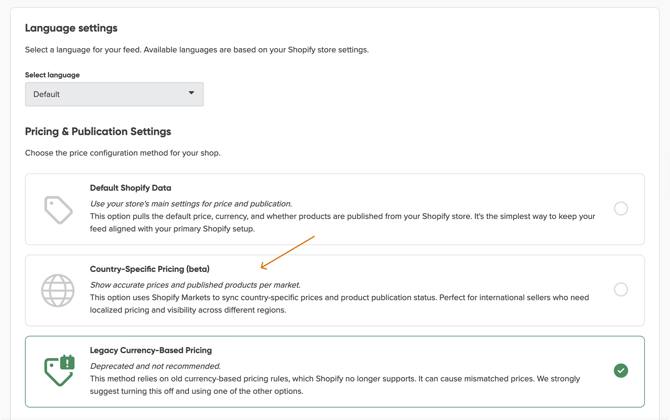The height and width of the screenshot is (420, 670).
Task: Click 'Deprecated and not recommended.' text
Action: click(x=155, y=366)
